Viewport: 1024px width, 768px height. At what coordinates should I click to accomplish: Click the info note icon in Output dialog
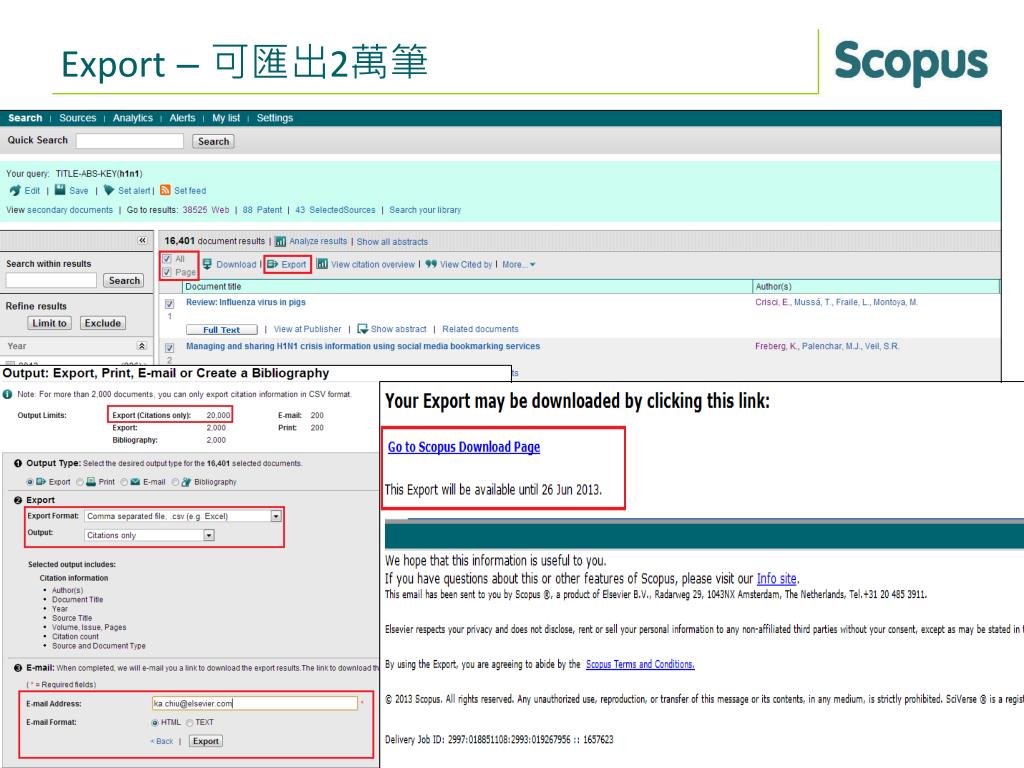[x=7, y=394]
